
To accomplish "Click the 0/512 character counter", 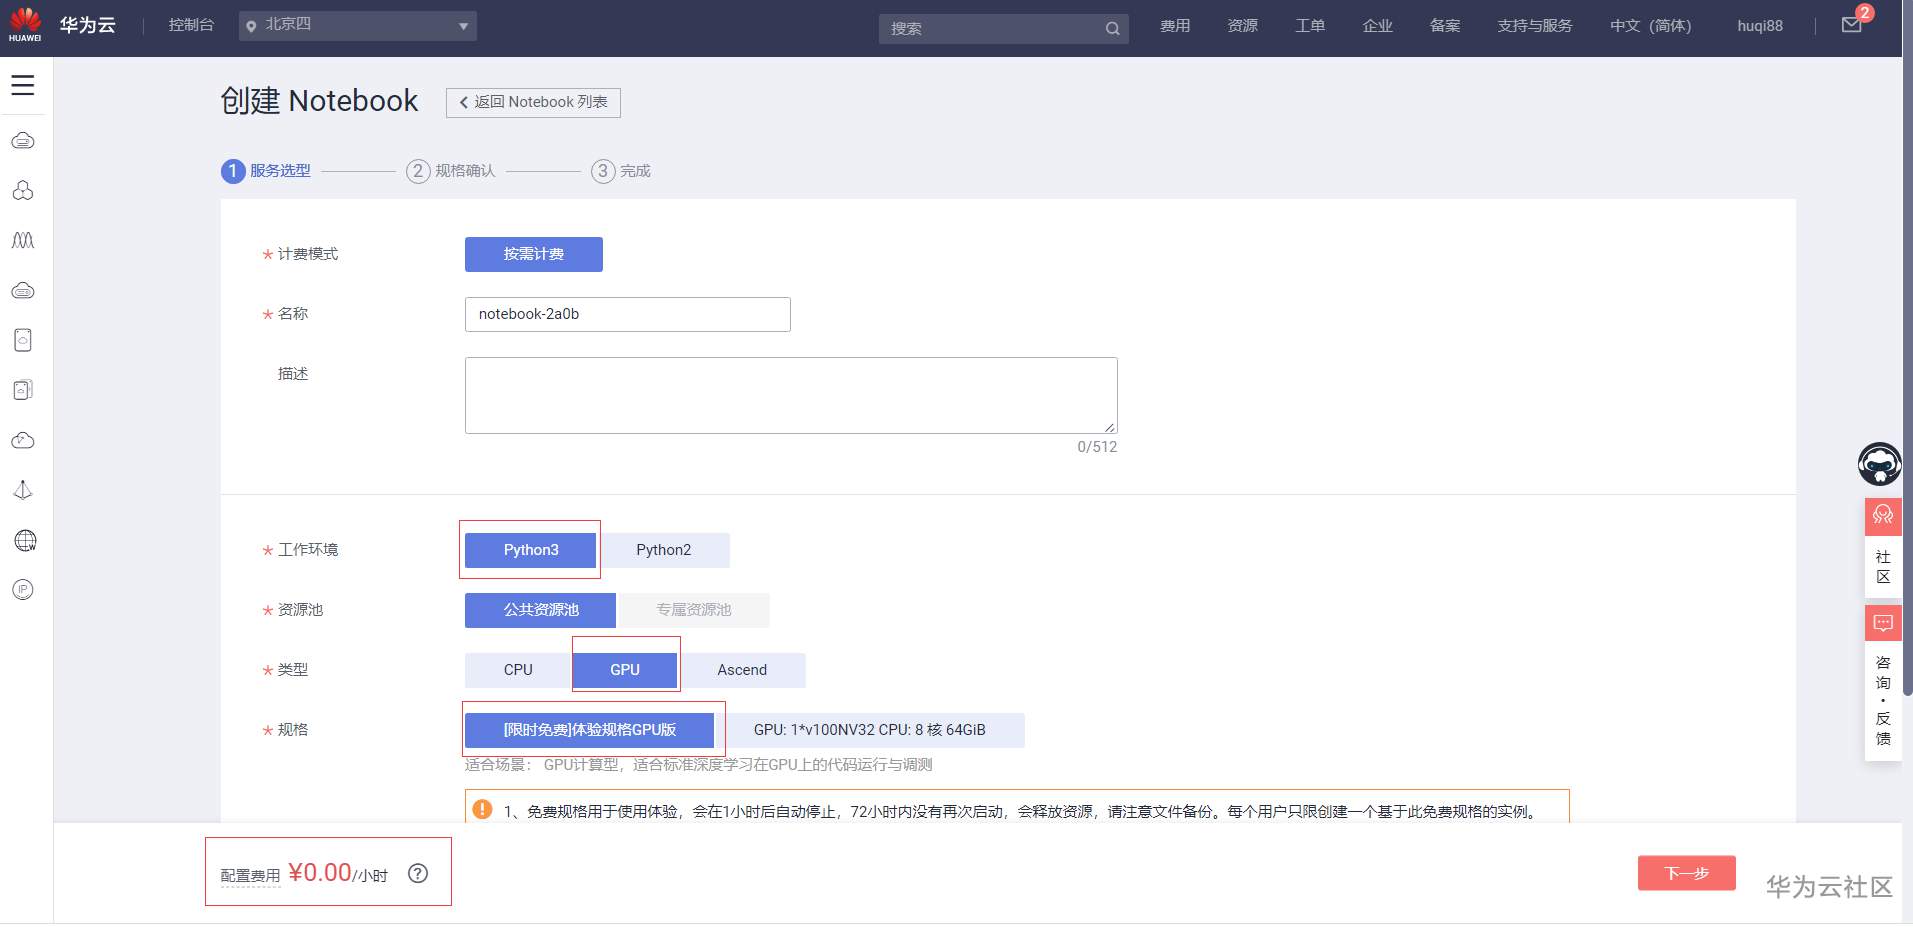I will pyautogui.click(x=1097, y=447).
